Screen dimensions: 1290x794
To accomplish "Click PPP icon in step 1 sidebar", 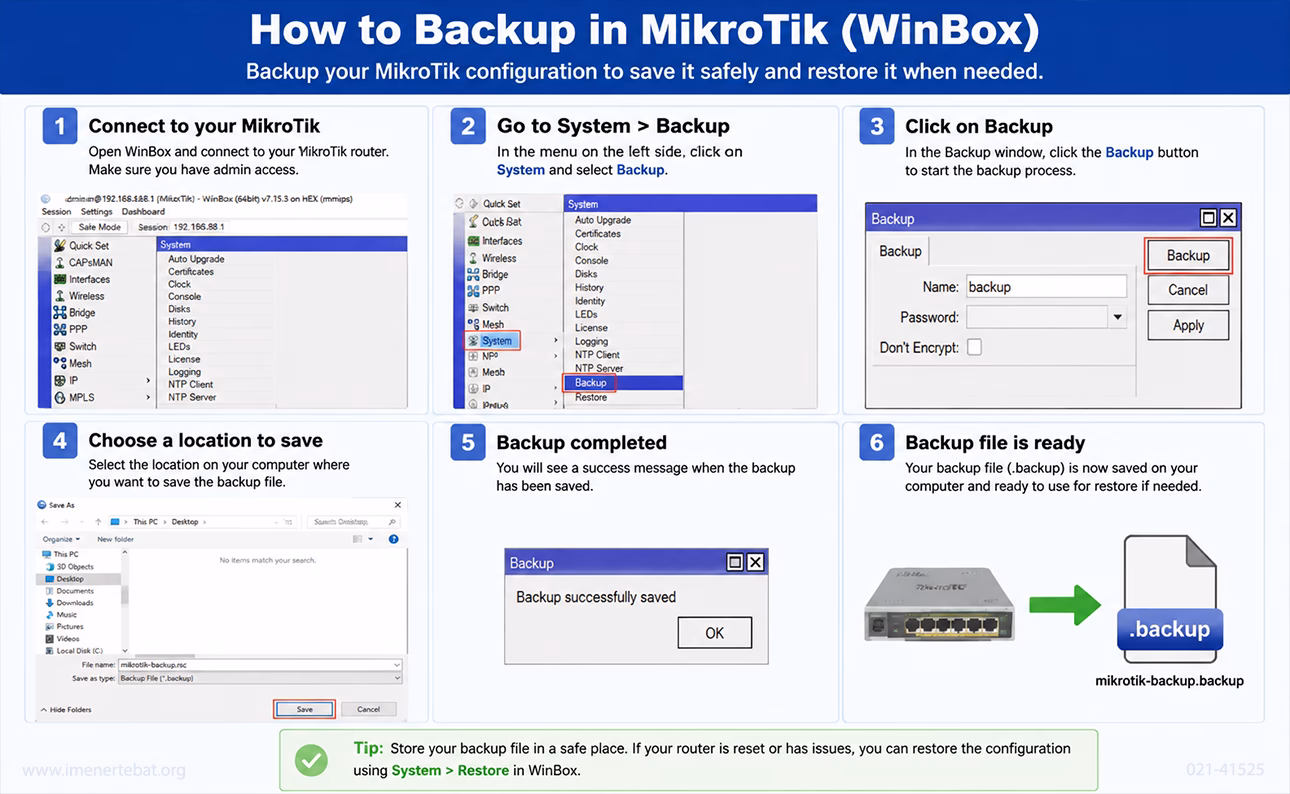I will 60,329.
